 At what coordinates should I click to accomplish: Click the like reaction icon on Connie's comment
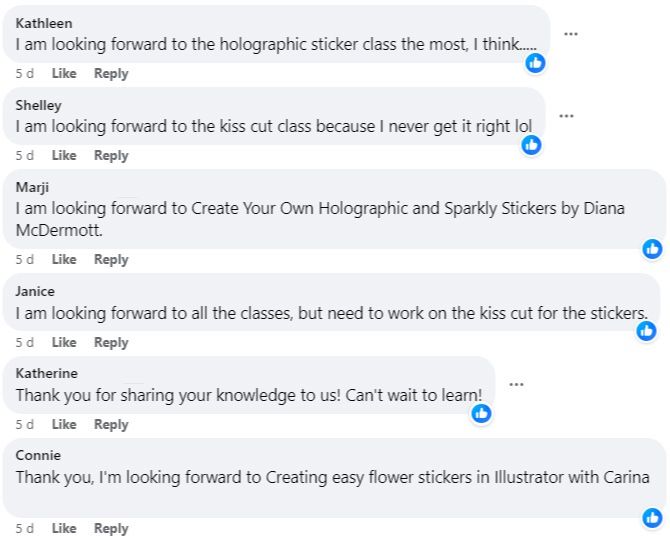point(652,517)
